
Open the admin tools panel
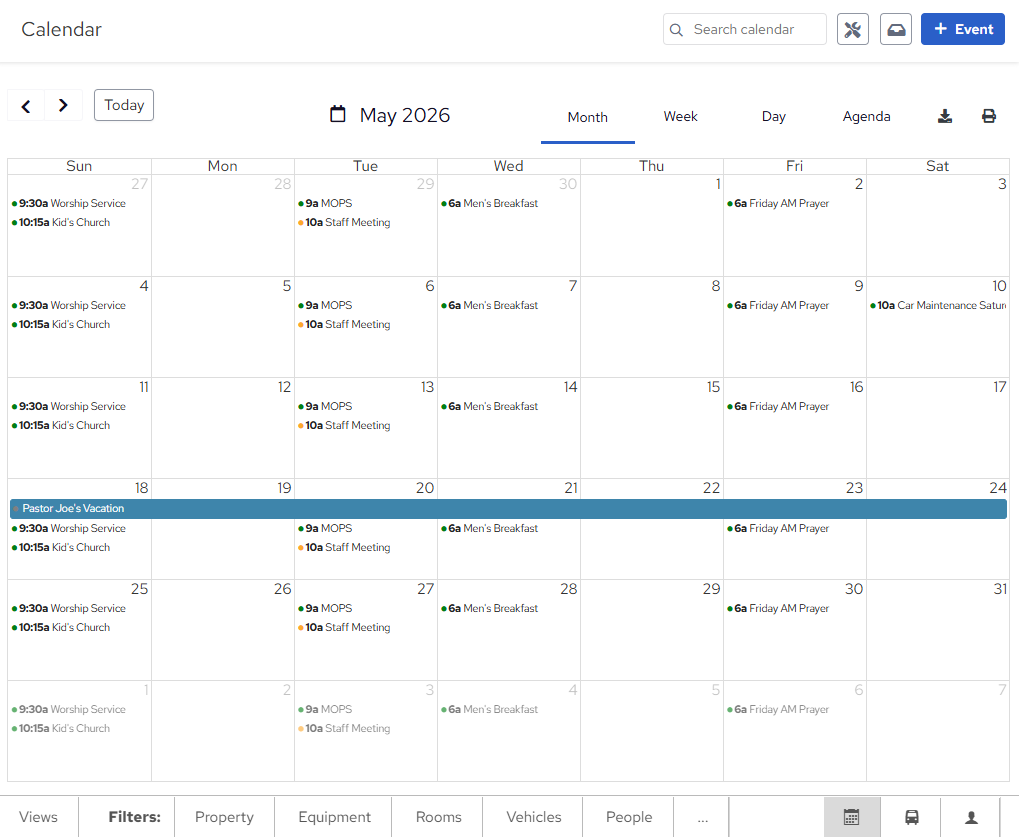pos(852,29)
